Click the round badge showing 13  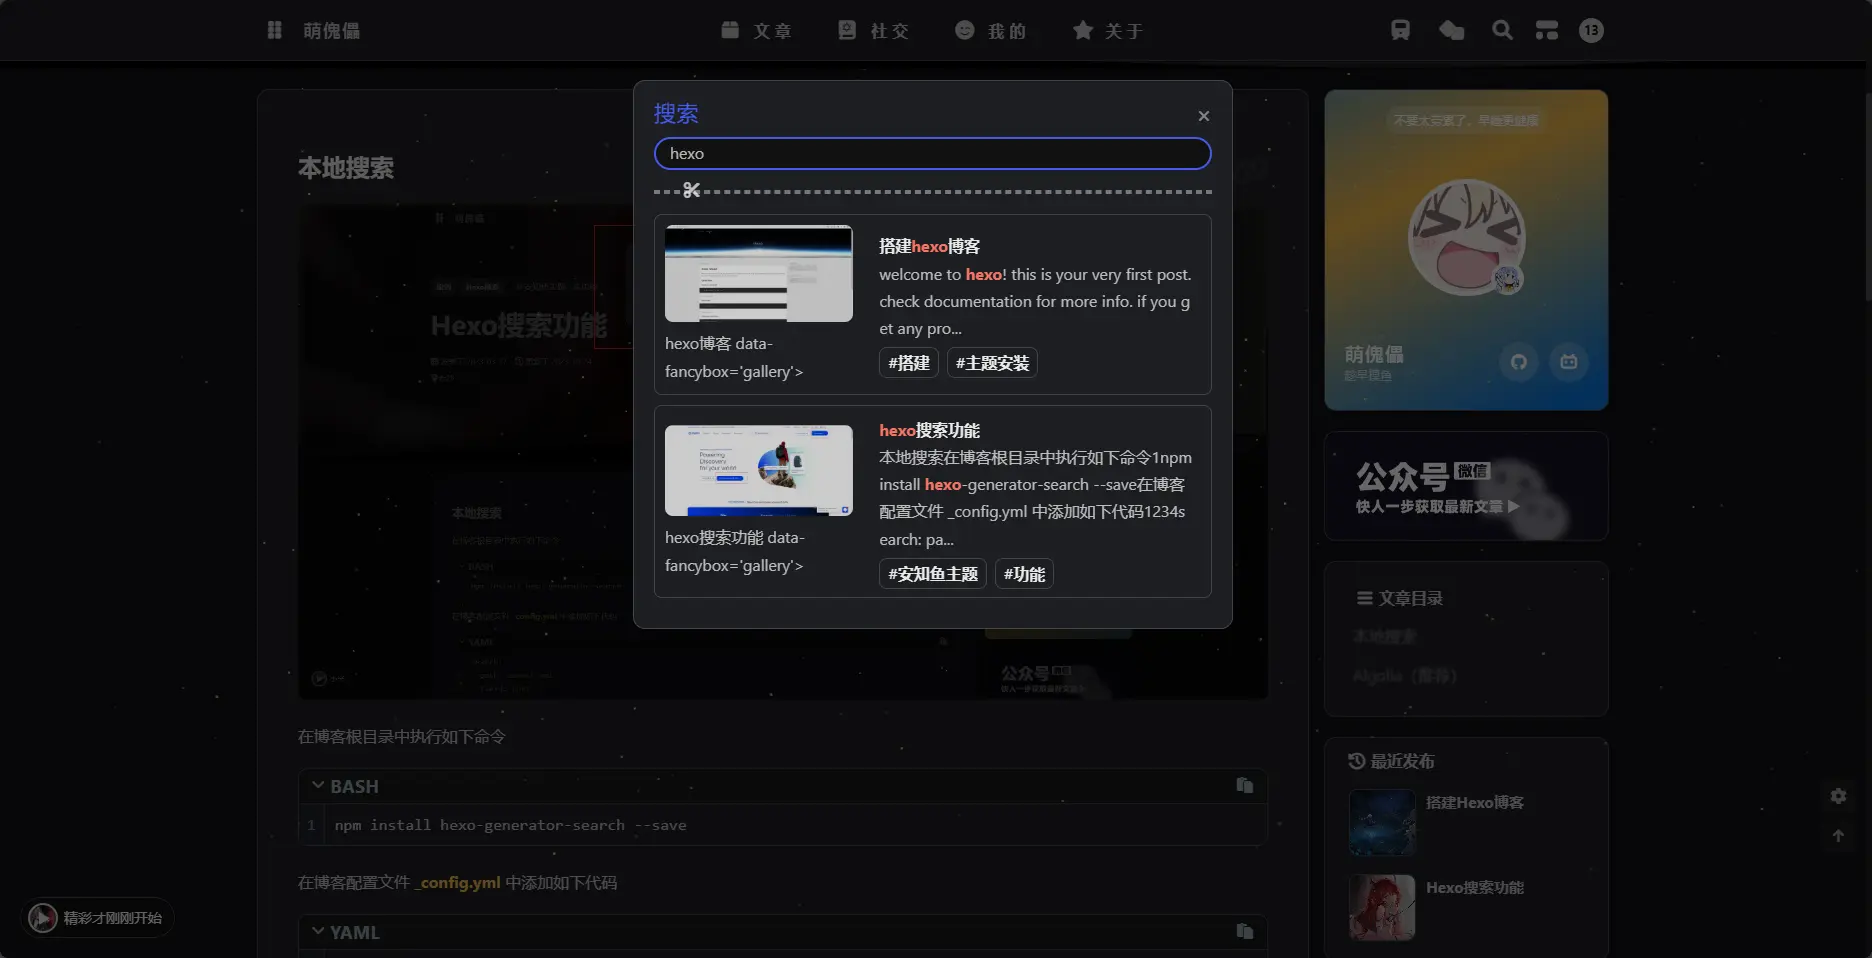1591,30
